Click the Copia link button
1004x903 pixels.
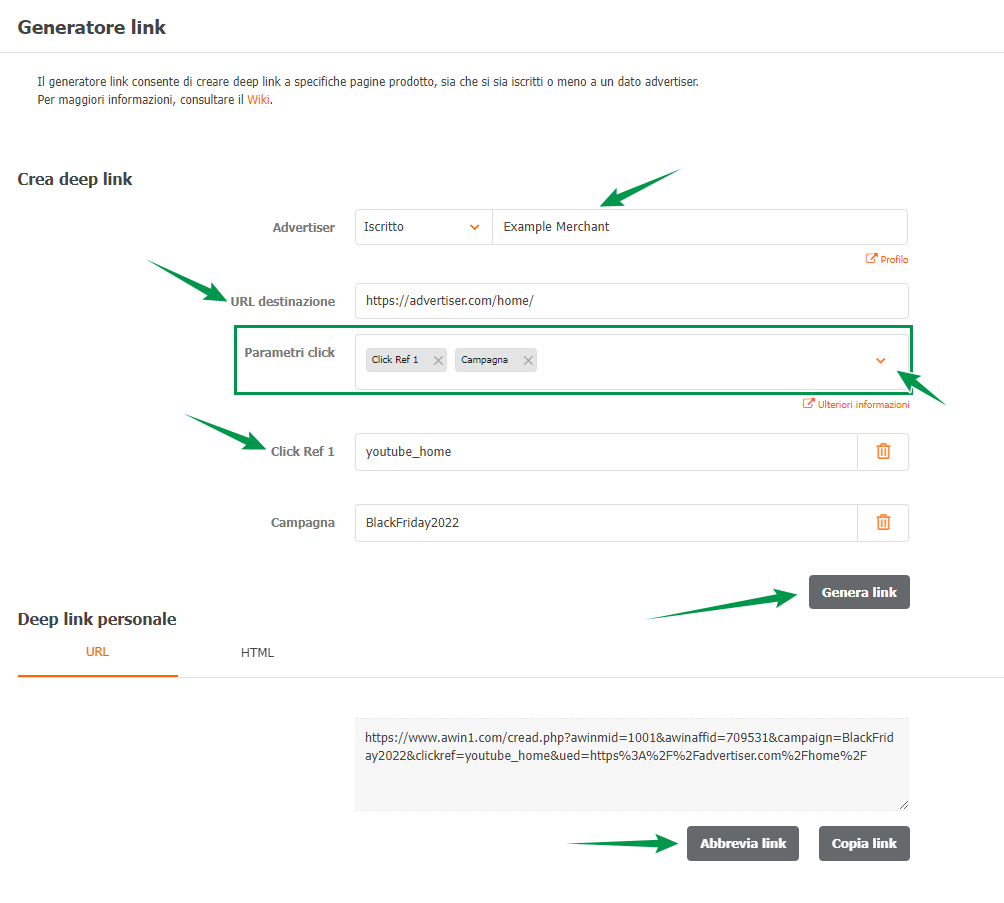click(864, 843)
